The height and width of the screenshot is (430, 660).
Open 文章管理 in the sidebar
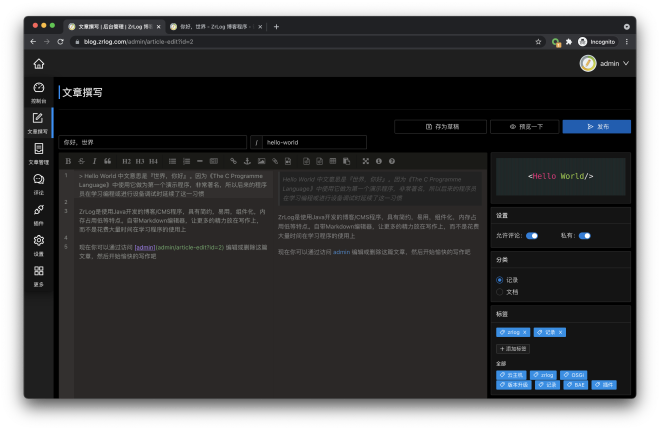(39, 154)
